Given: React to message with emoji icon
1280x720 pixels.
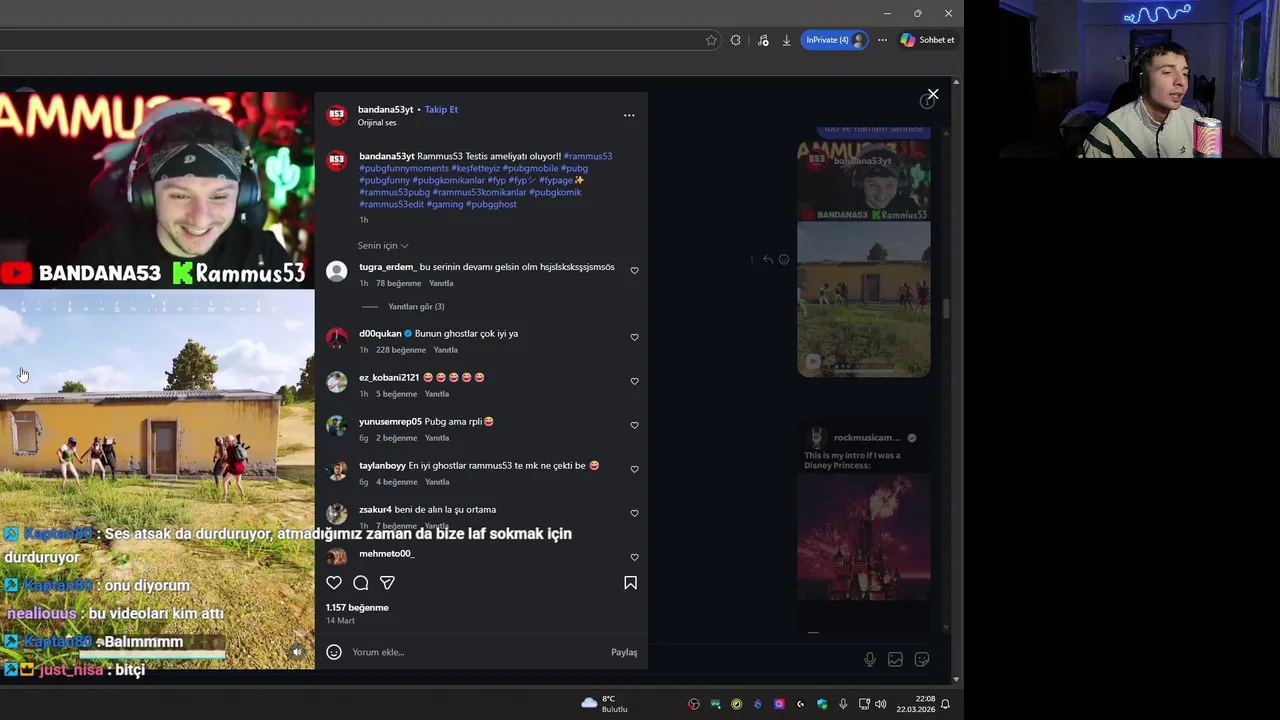Looking at the screenshot, I should click(x=784, y=259).
